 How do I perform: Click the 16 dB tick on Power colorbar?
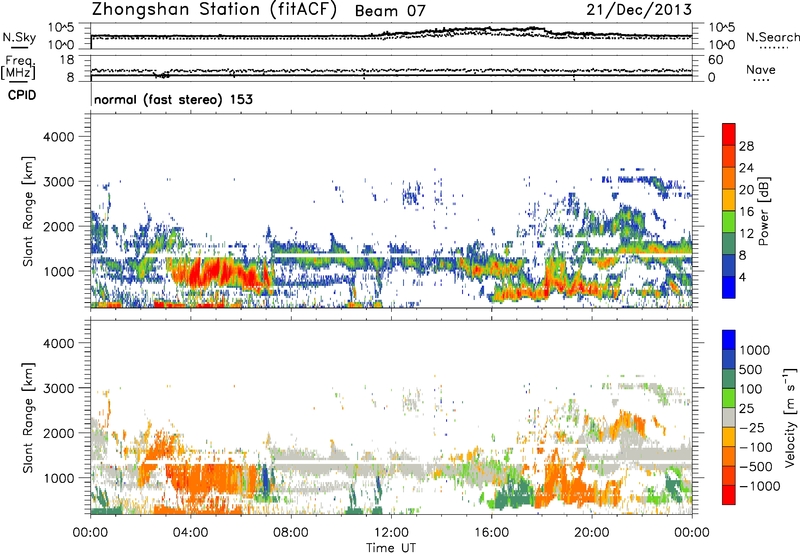(746, 212)
